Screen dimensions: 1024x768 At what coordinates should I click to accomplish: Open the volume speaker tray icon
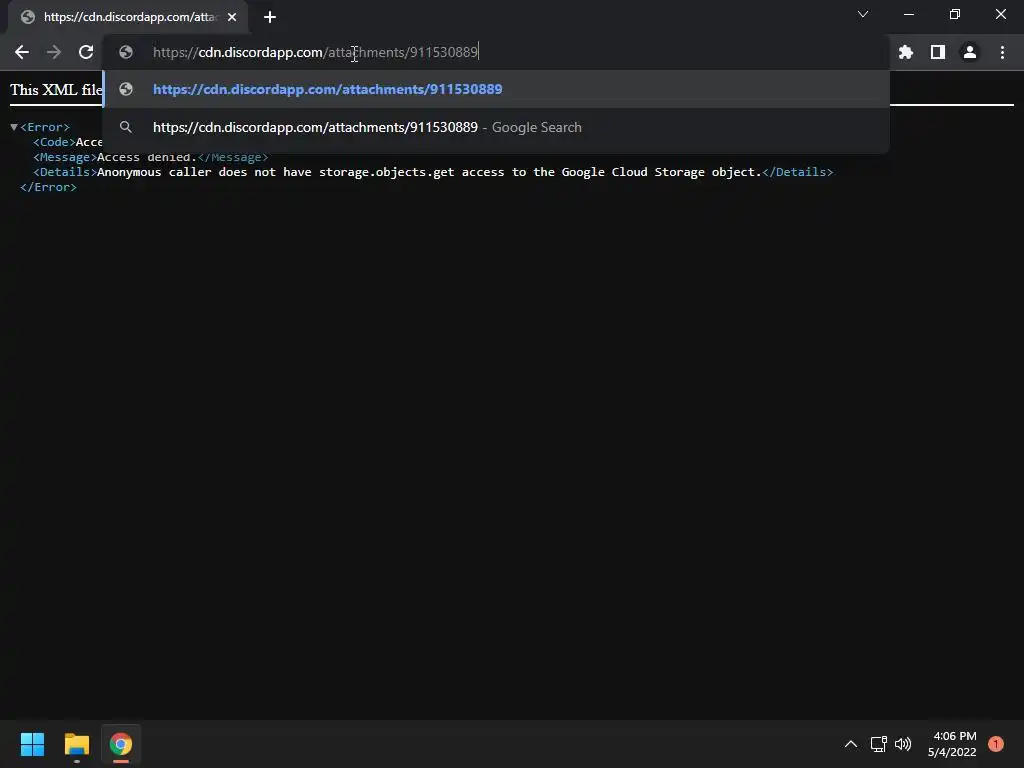click(903, 744)
